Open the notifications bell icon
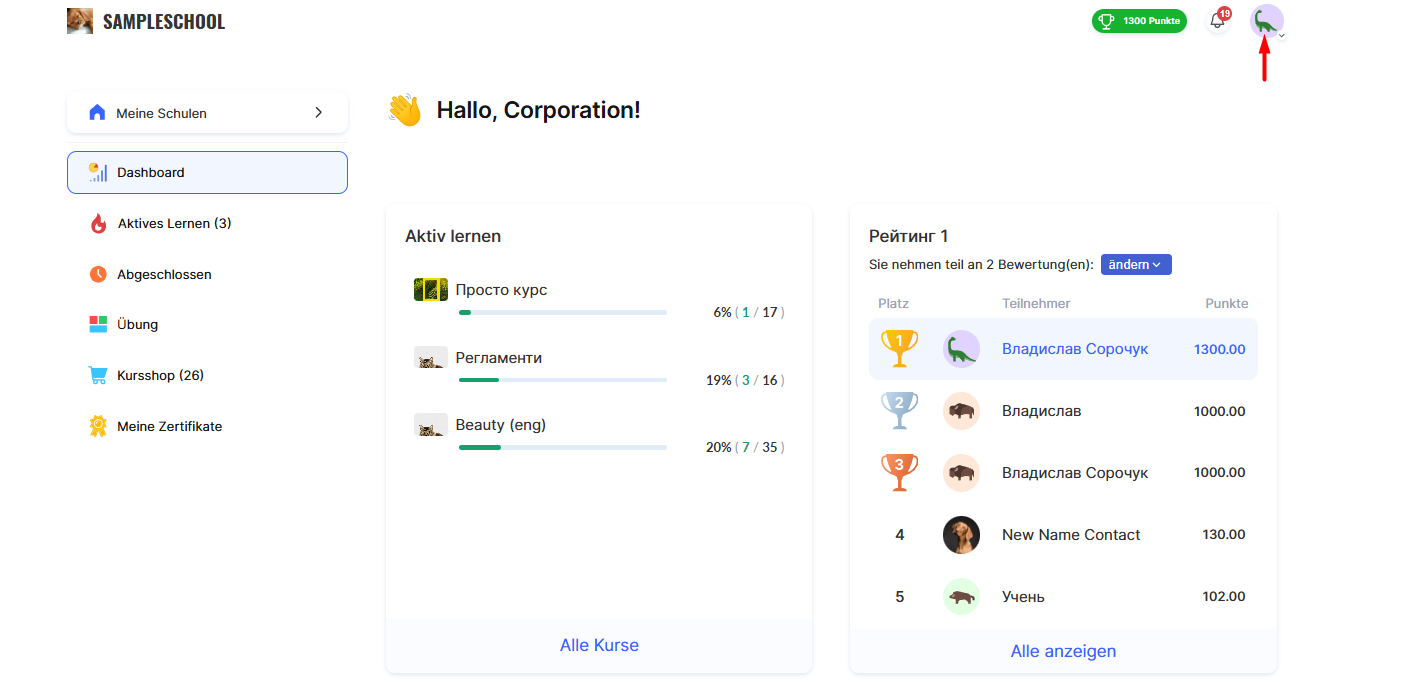The width and height of the screenshot is (1414, 686). (x=1217, y=21)
